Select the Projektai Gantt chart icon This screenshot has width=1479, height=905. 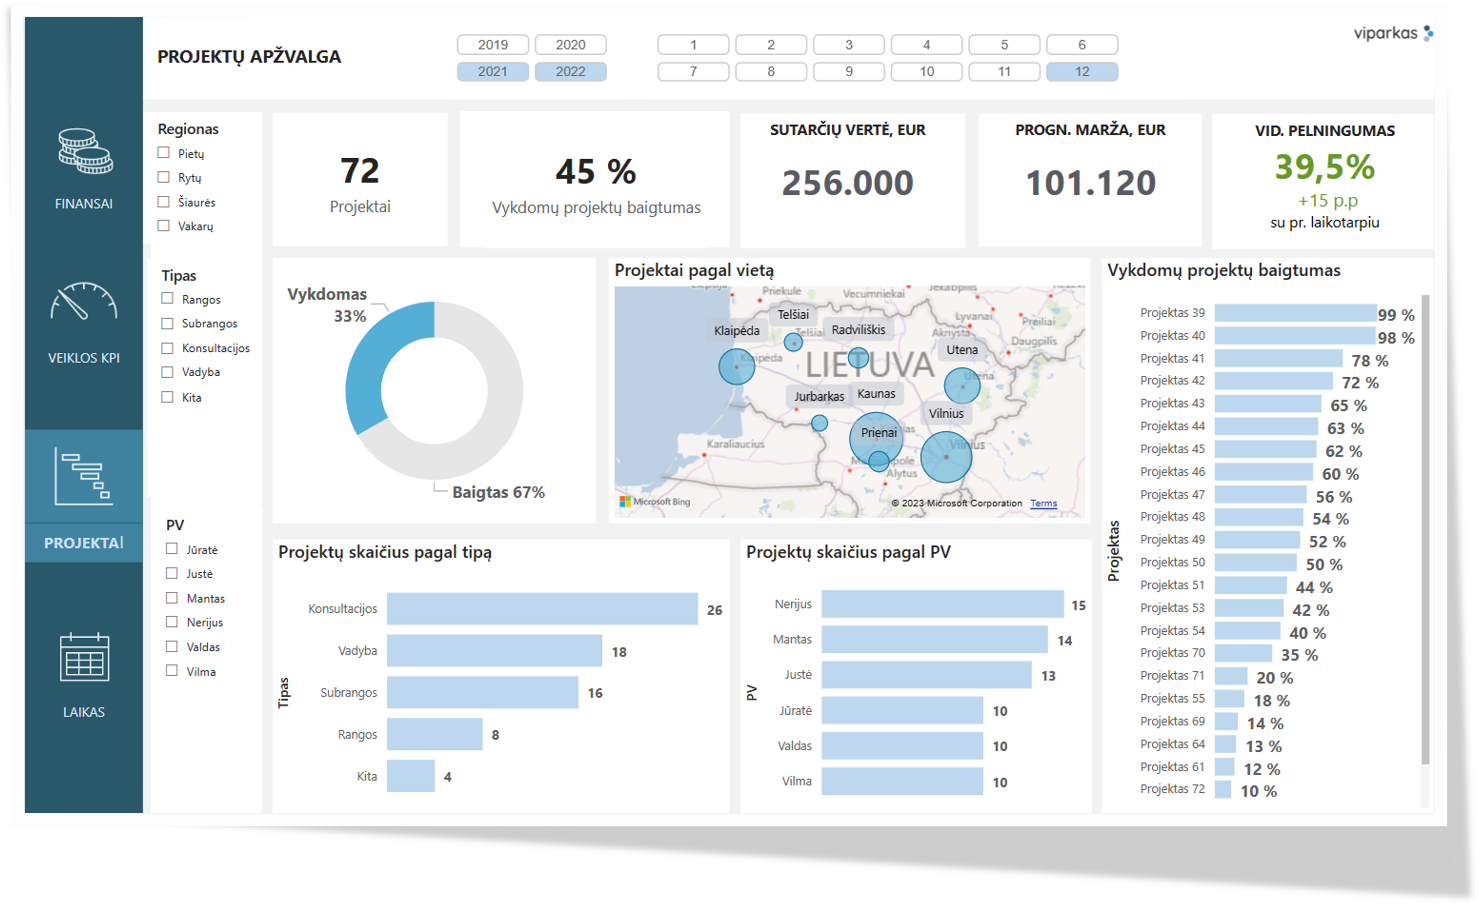(x=84, y=477)
